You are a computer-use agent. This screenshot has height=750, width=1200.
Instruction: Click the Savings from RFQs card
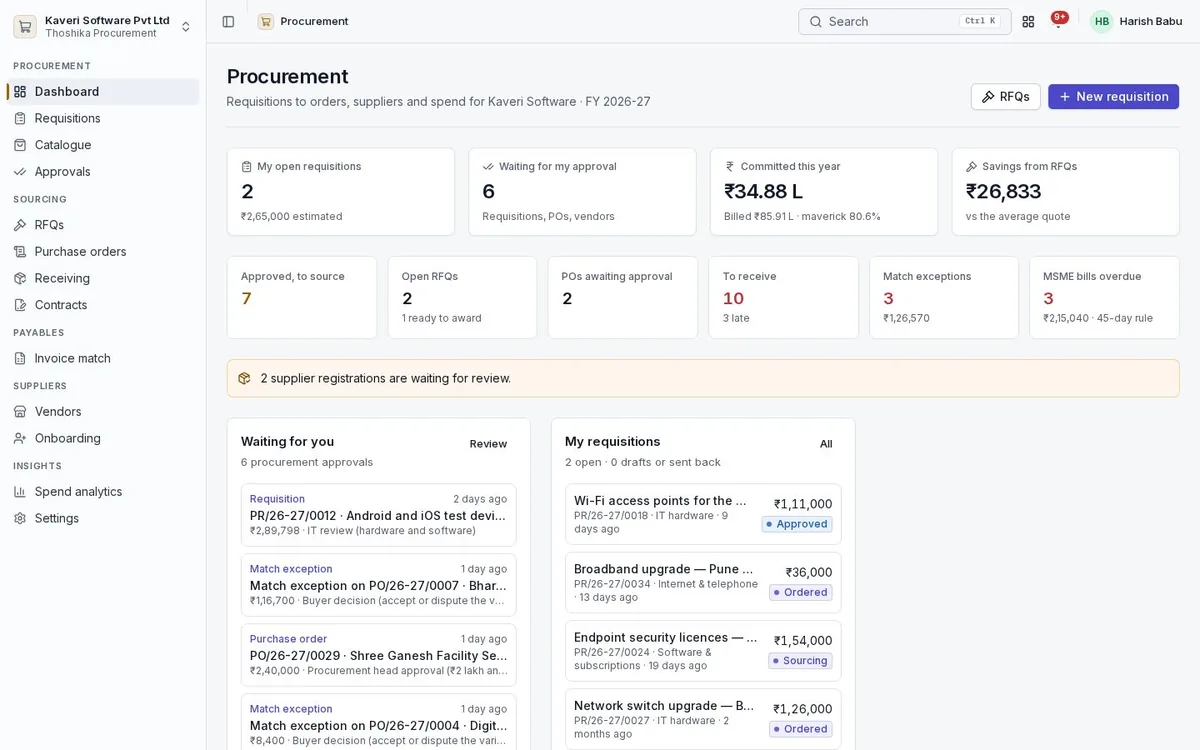[x=1066, y=192]
